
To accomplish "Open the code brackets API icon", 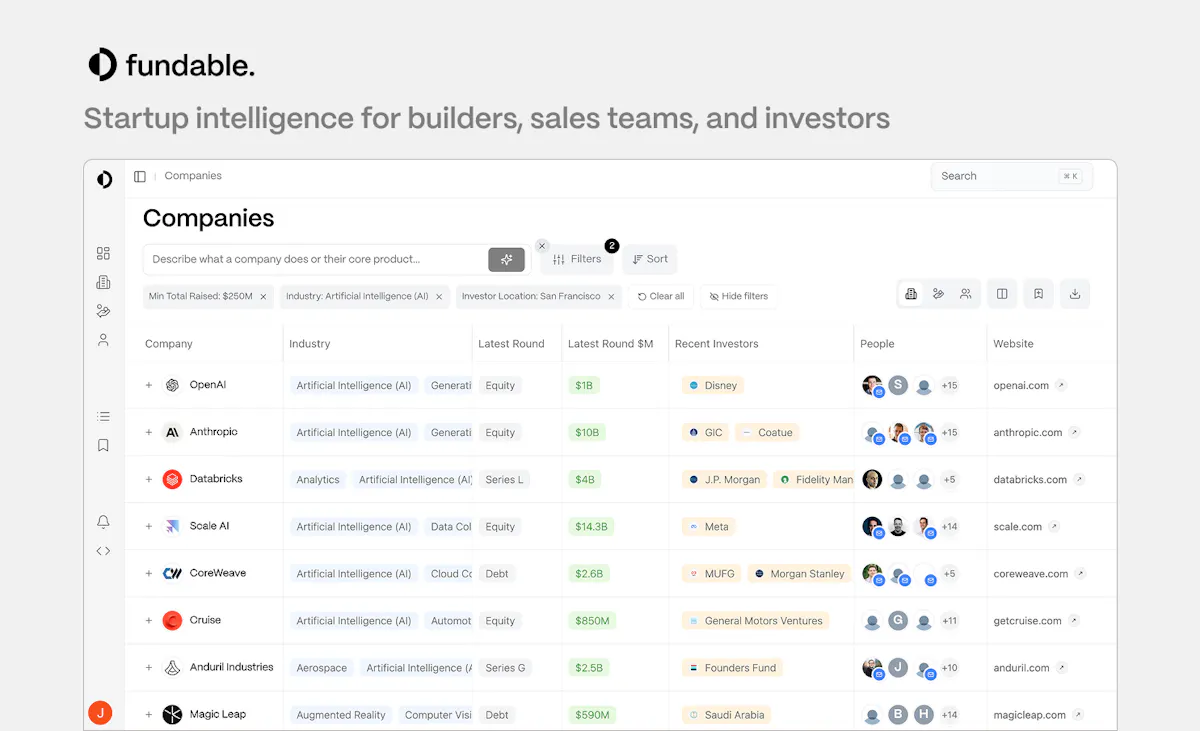I will pos(103,551).
